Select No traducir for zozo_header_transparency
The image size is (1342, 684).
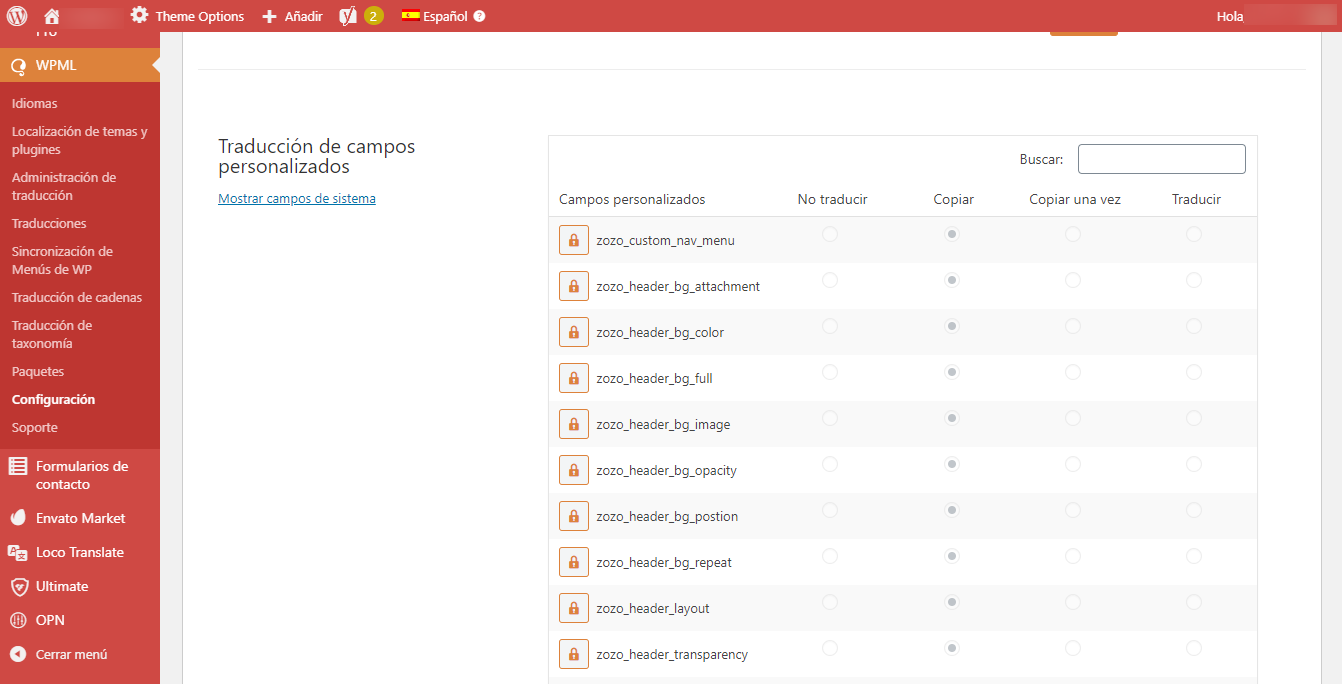pyautogui.click(x=830, y=648)
